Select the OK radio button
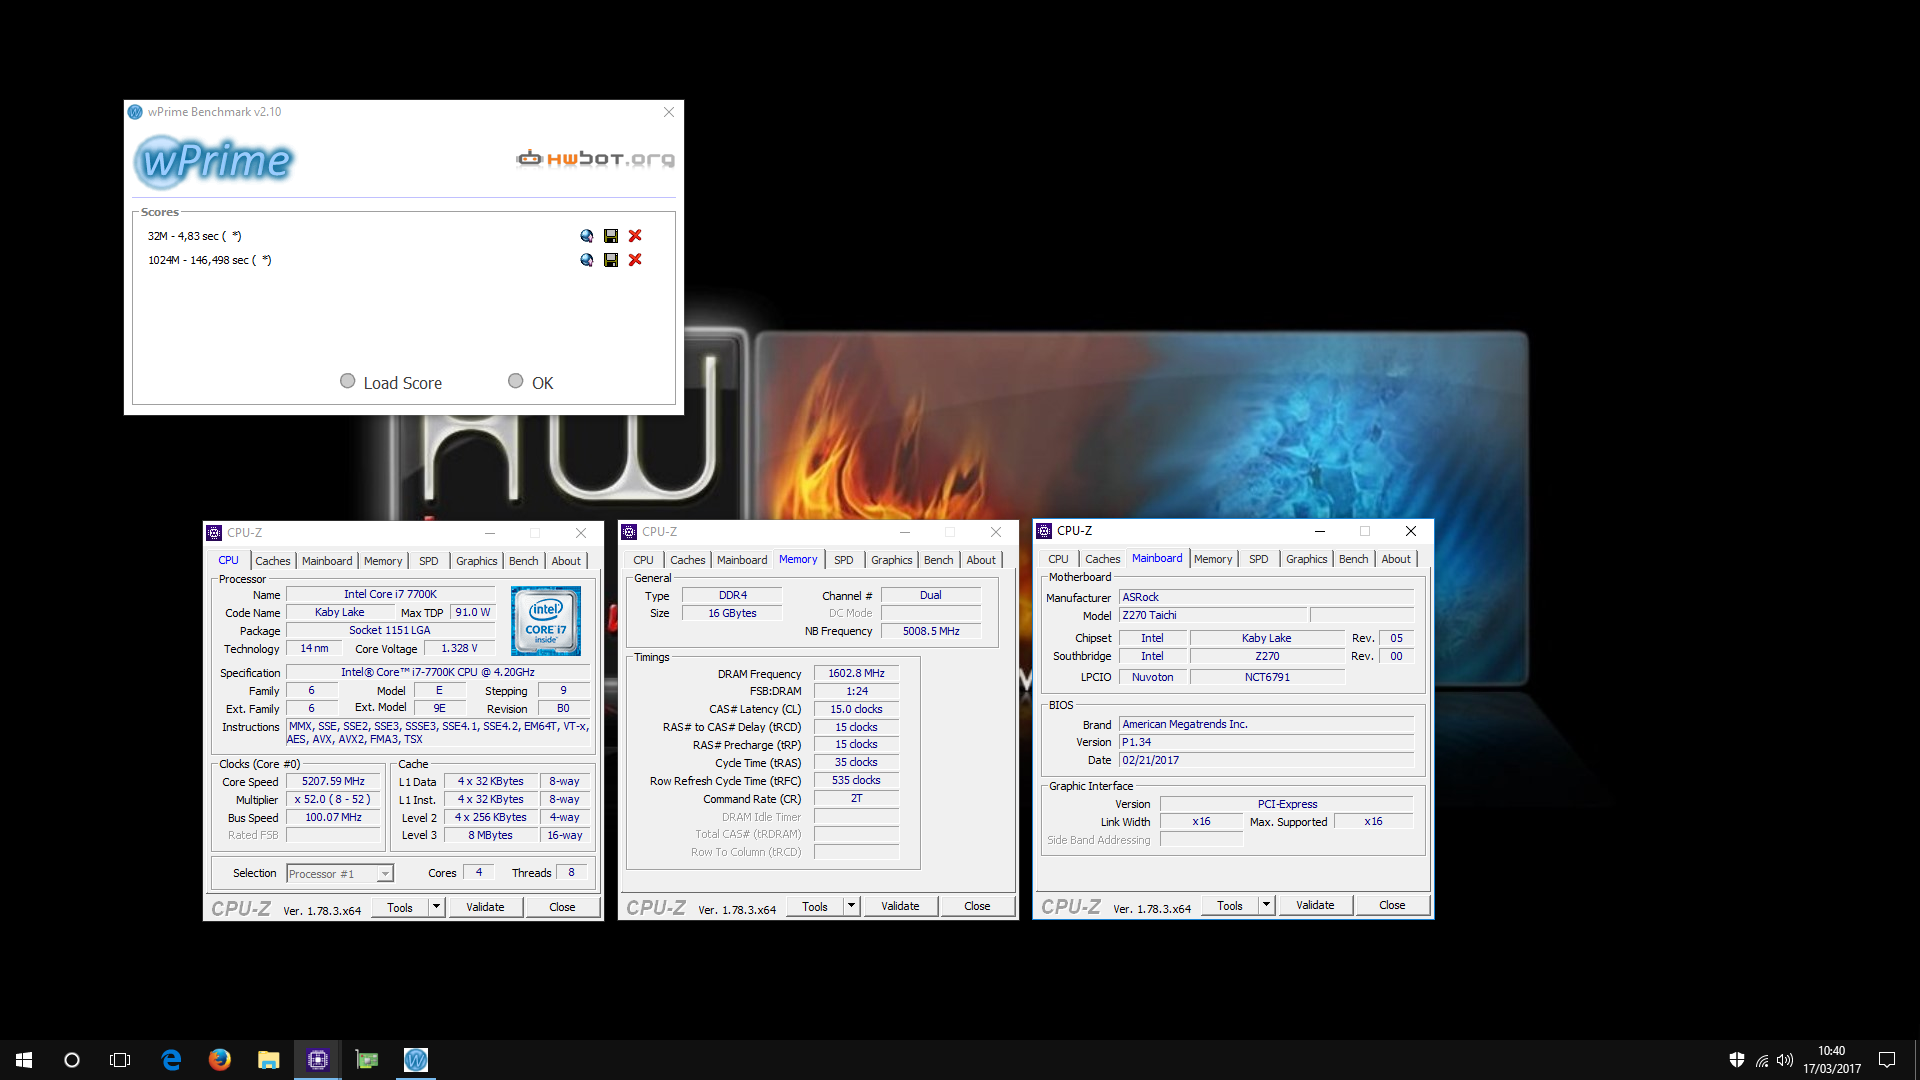 [515, 381]
